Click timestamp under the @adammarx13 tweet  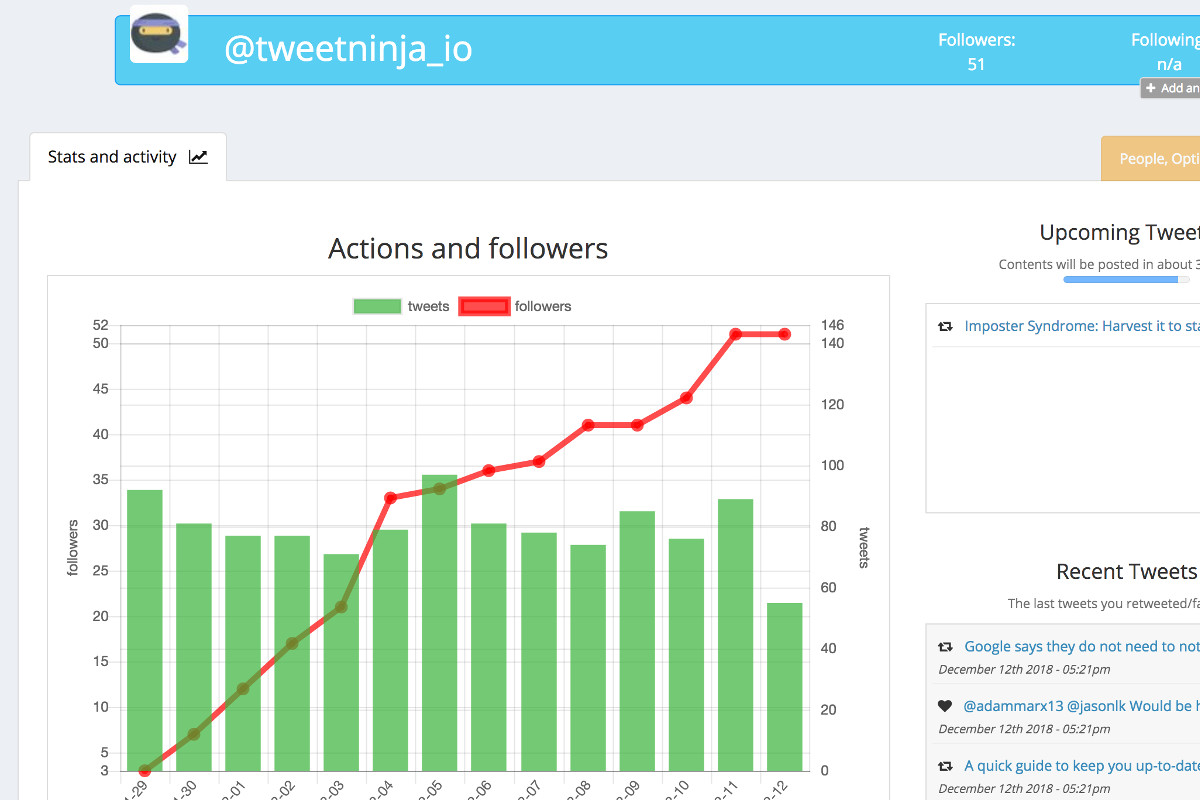coord(1024,729)
